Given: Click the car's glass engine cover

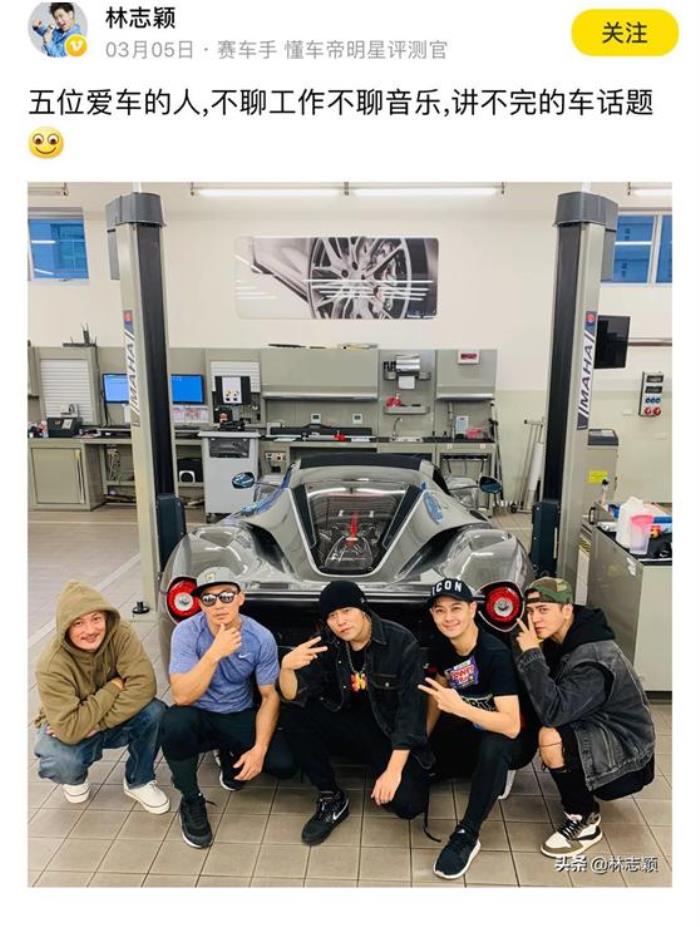Looking at the screenshot, I should coord(354,527).
